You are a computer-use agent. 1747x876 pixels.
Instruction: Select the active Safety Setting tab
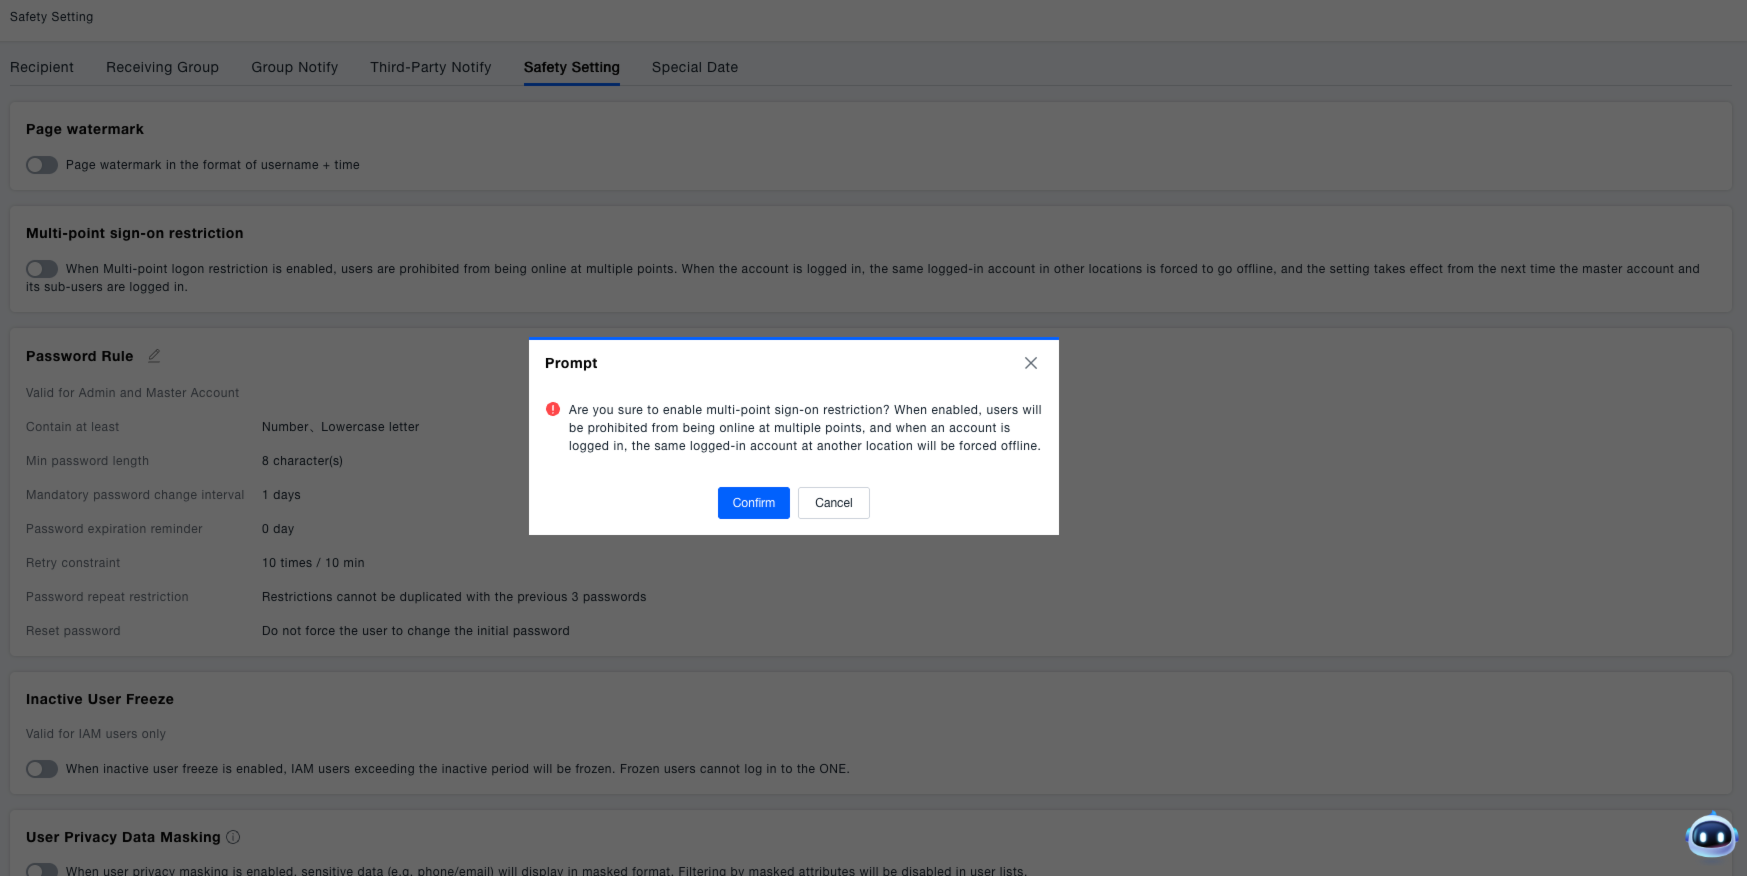572,67
